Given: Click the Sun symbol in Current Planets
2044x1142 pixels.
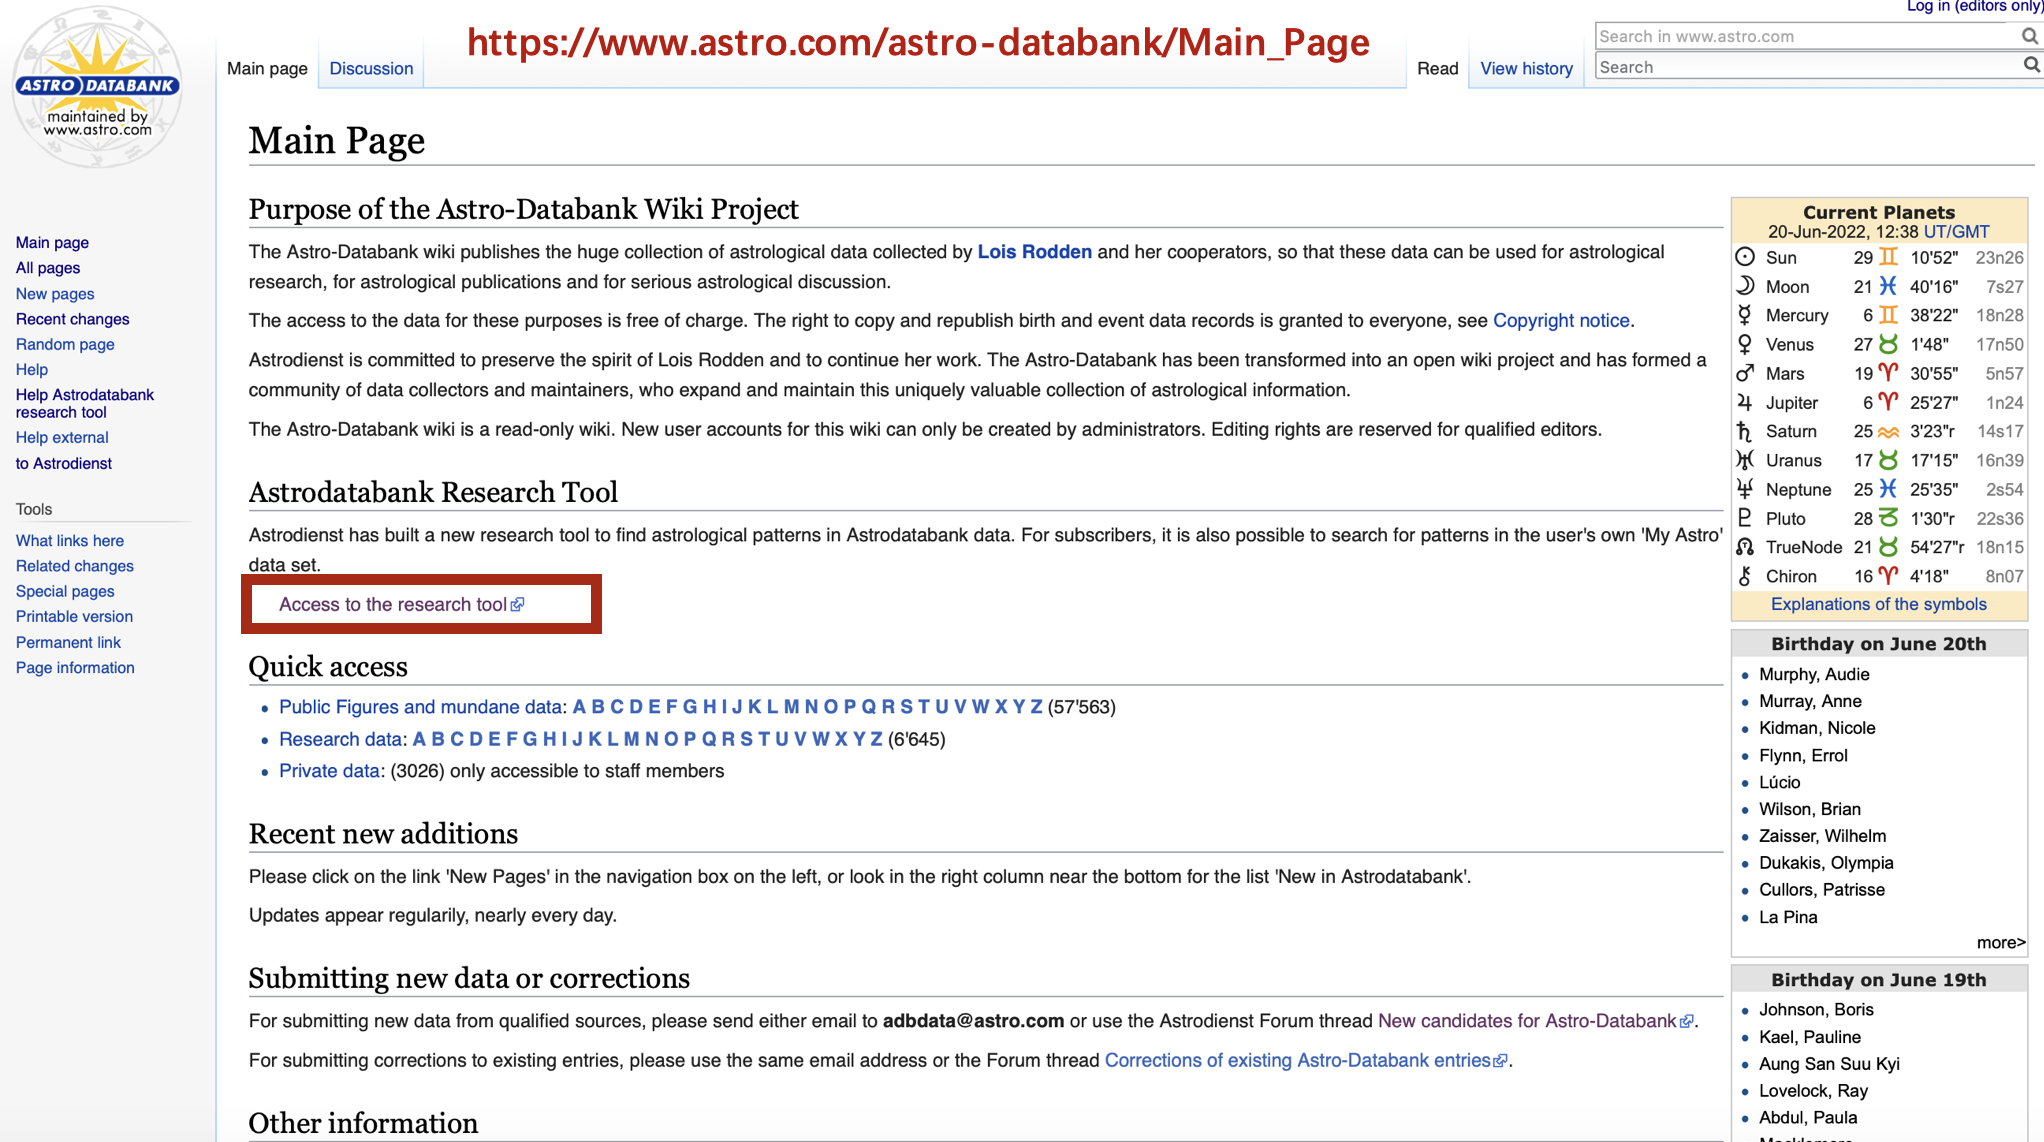Looking at the screenshot, I should pos(1744,257).
